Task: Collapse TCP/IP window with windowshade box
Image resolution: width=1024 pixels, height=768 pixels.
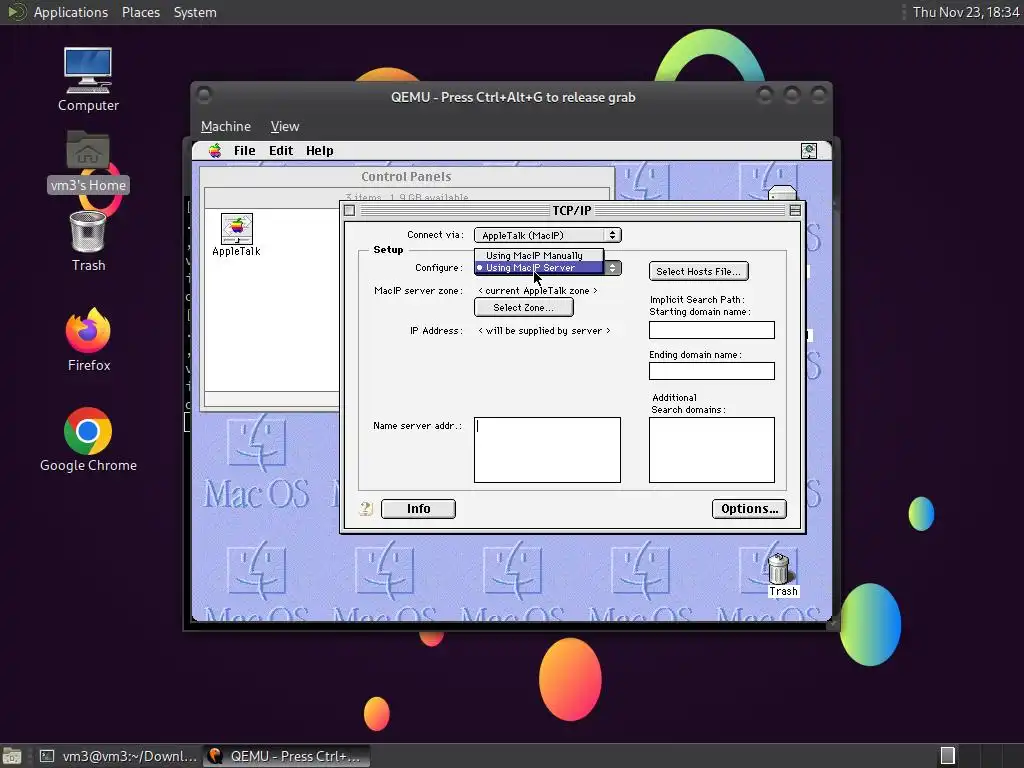Action: 795,210
